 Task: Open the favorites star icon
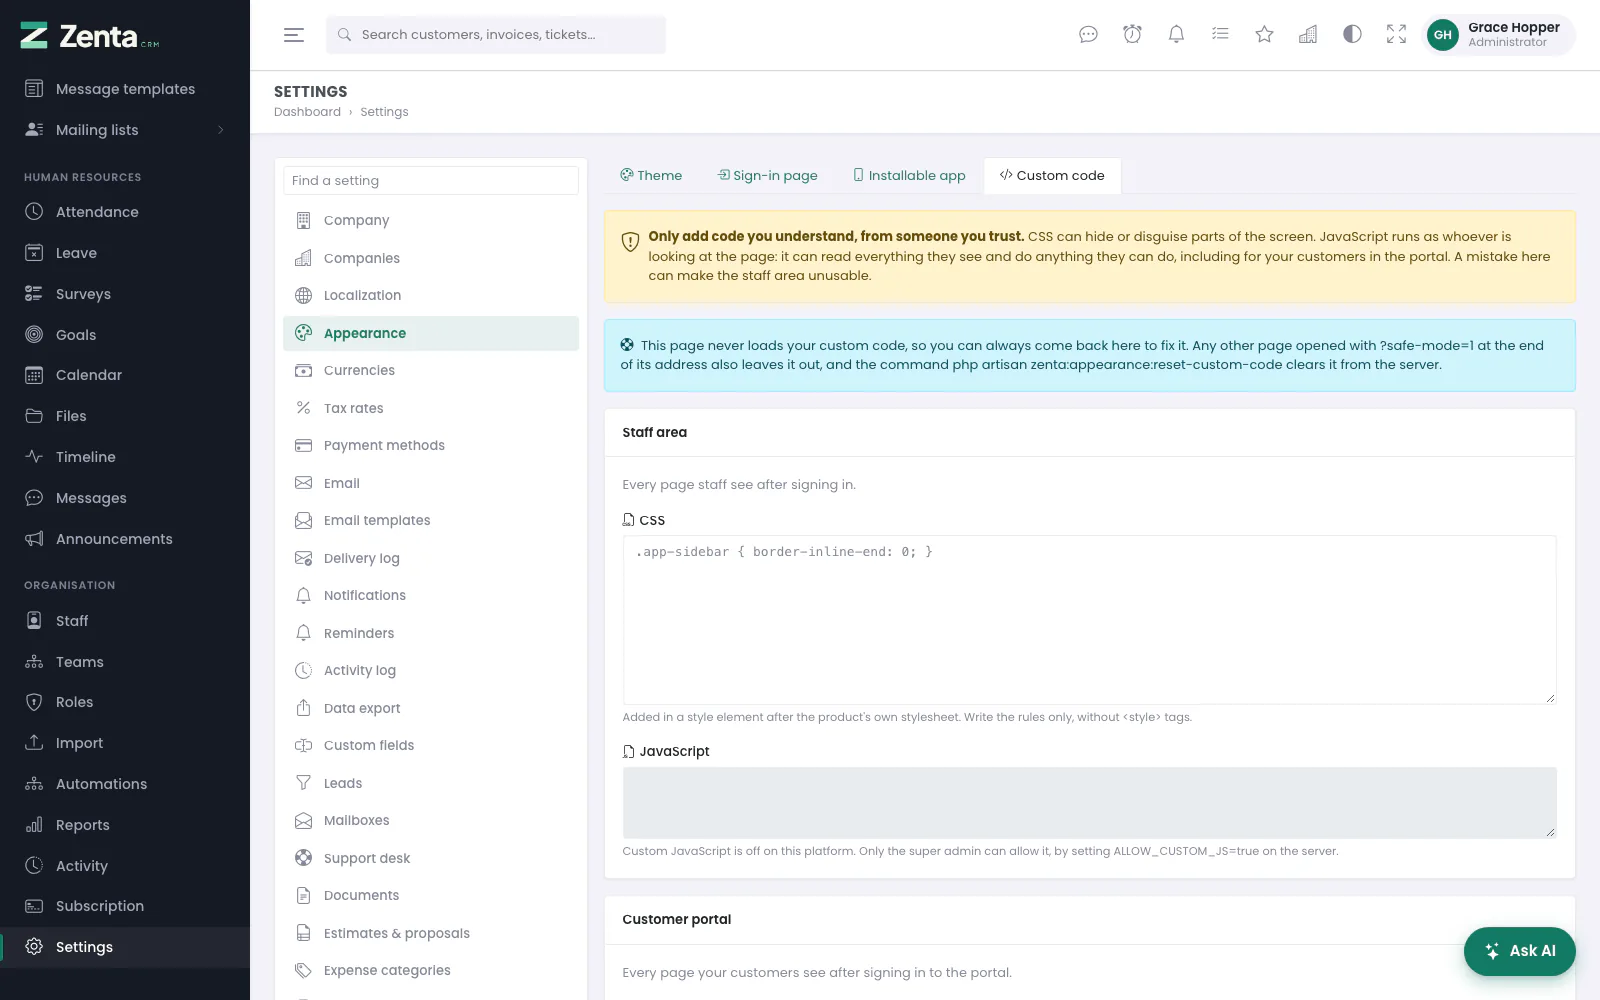coord(1264,35)
